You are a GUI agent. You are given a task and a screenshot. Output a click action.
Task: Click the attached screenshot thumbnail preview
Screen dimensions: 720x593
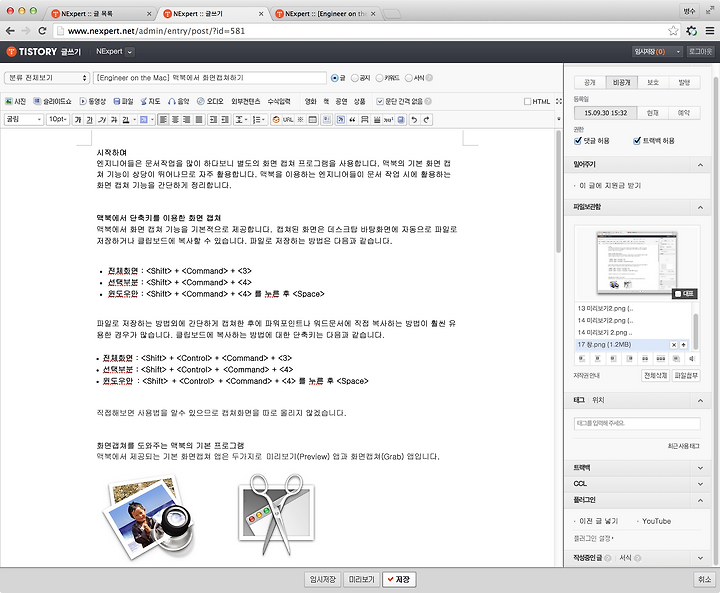[x=636, y=263]
